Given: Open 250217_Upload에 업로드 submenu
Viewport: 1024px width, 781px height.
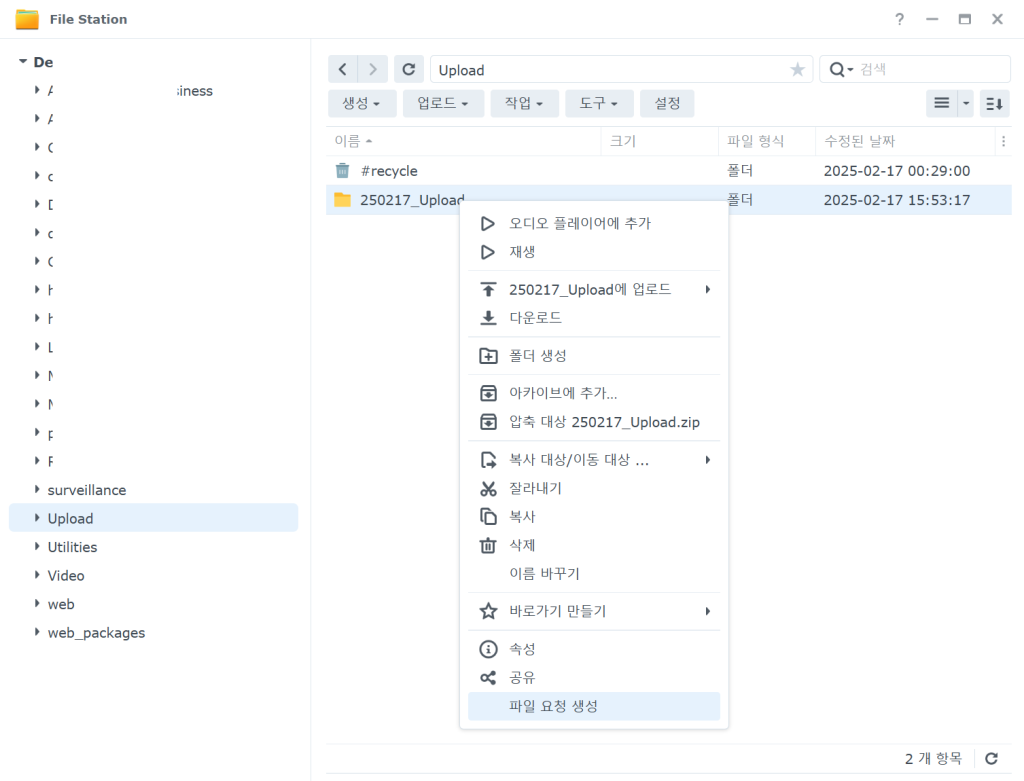Looking at the screenshot, I should point(594,289).
